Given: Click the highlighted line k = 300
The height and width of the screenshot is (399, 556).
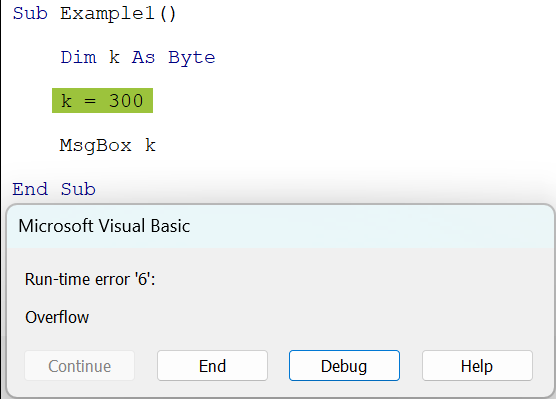Looking at the screenshot, I should (x=102, y=101).
